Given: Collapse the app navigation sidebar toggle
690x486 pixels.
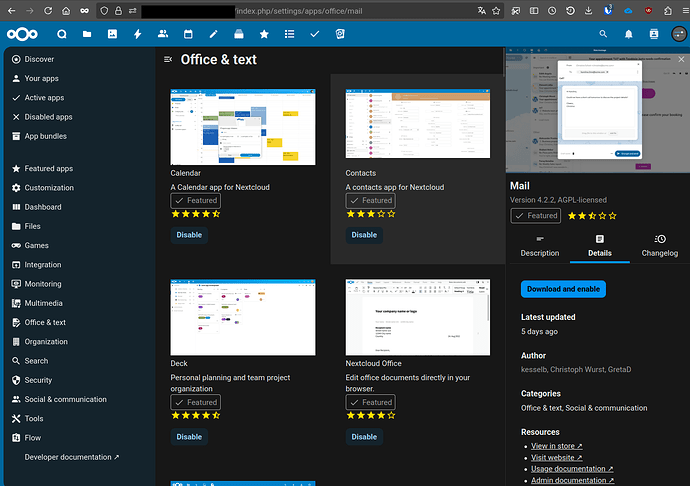Looking at the screenshot, I should (168, 60).
